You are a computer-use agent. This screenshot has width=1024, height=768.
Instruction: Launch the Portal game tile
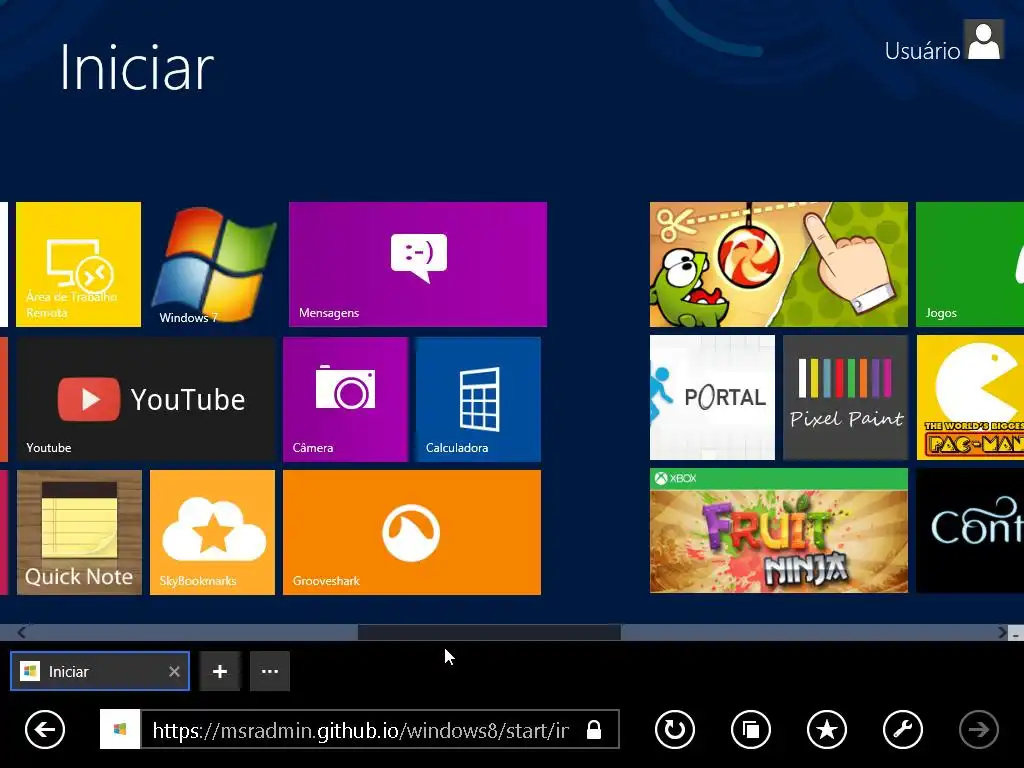click(712, 398)
